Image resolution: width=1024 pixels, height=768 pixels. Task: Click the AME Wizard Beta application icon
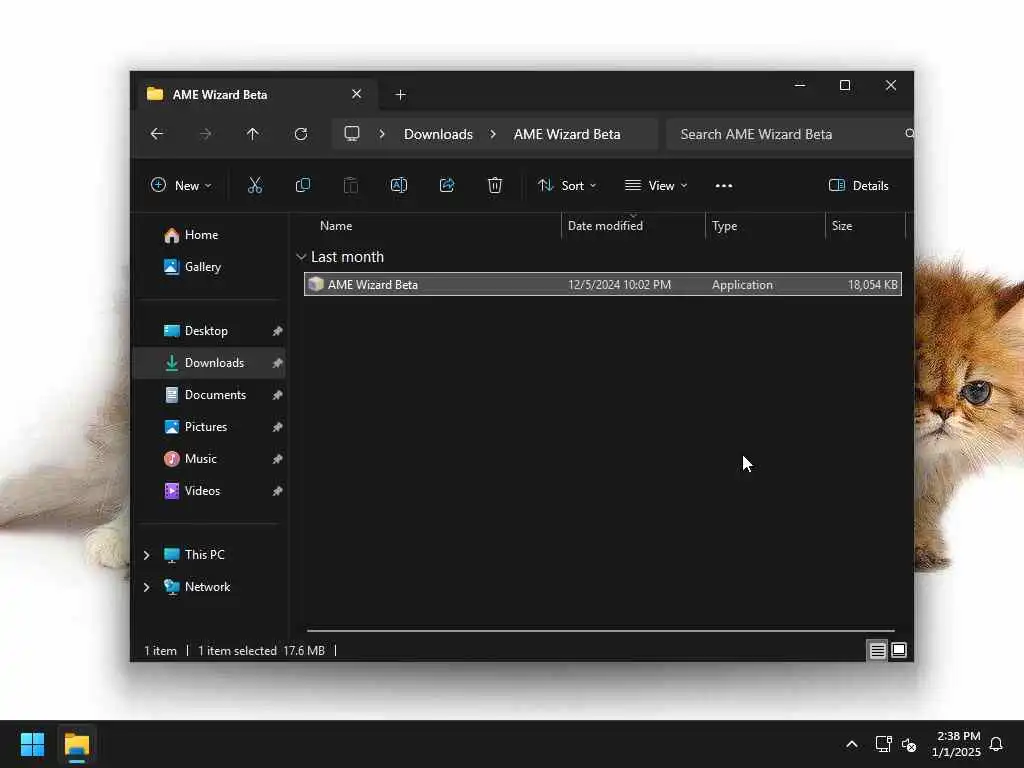click(316, 284)
